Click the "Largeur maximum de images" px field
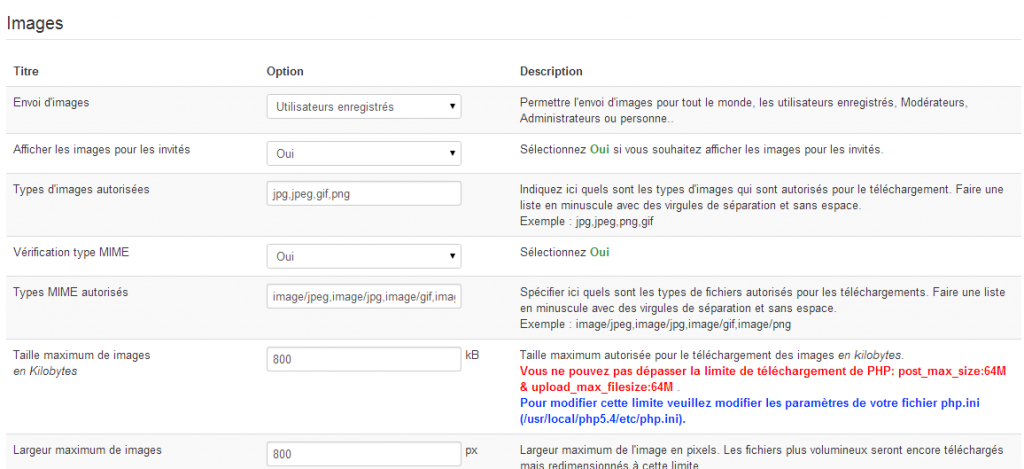Viewport: 1024px width, 469px height. pos(363,455)
